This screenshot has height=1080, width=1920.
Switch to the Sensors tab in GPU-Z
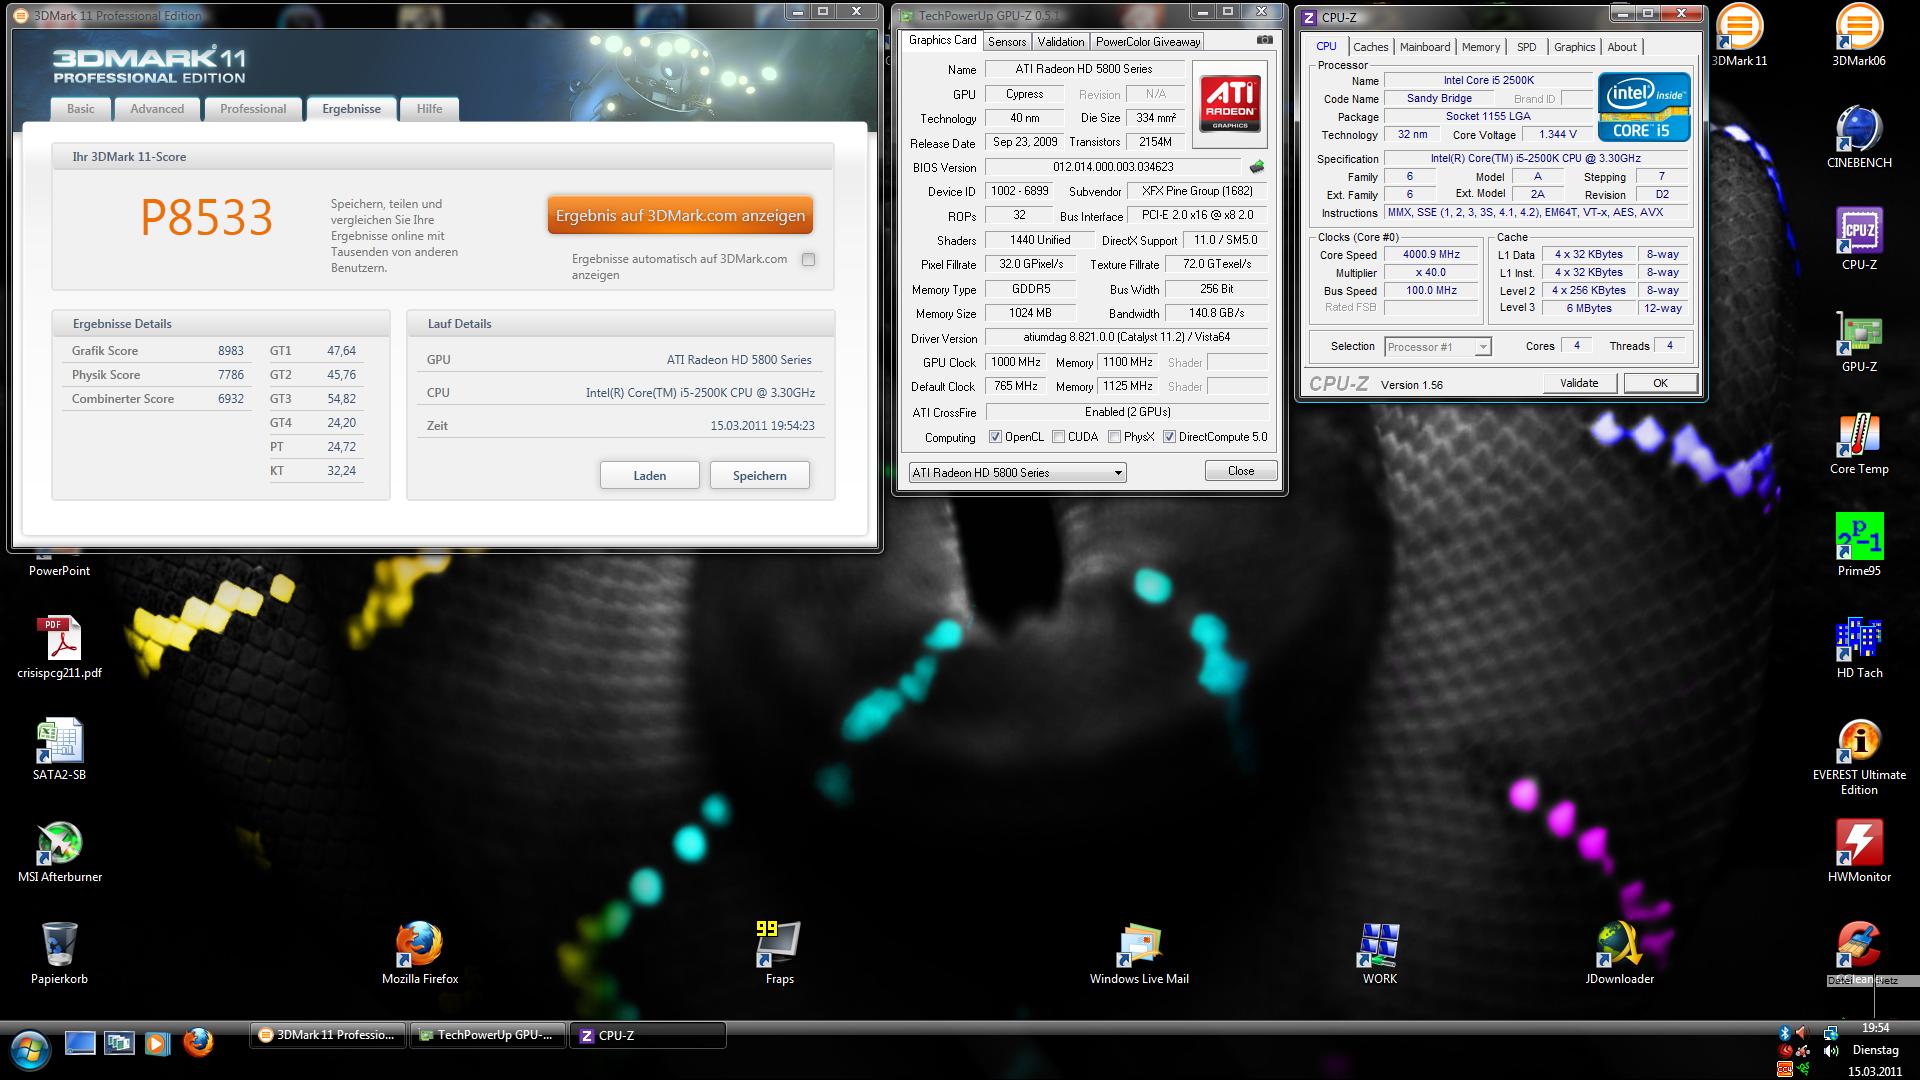pos(1007,42)
